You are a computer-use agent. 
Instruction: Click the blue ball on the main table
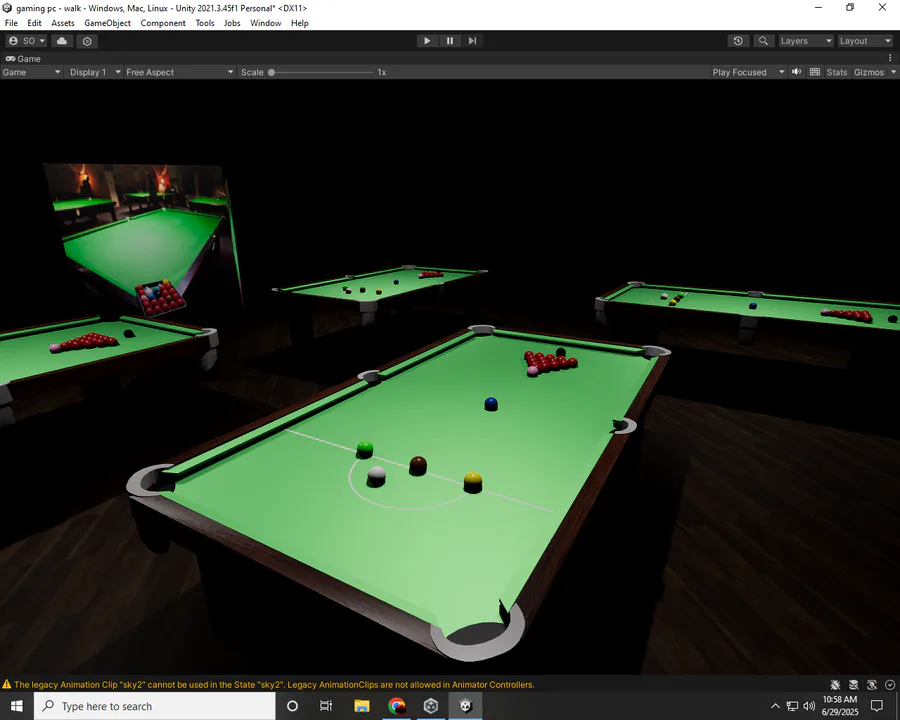click(x=491, y=404)
